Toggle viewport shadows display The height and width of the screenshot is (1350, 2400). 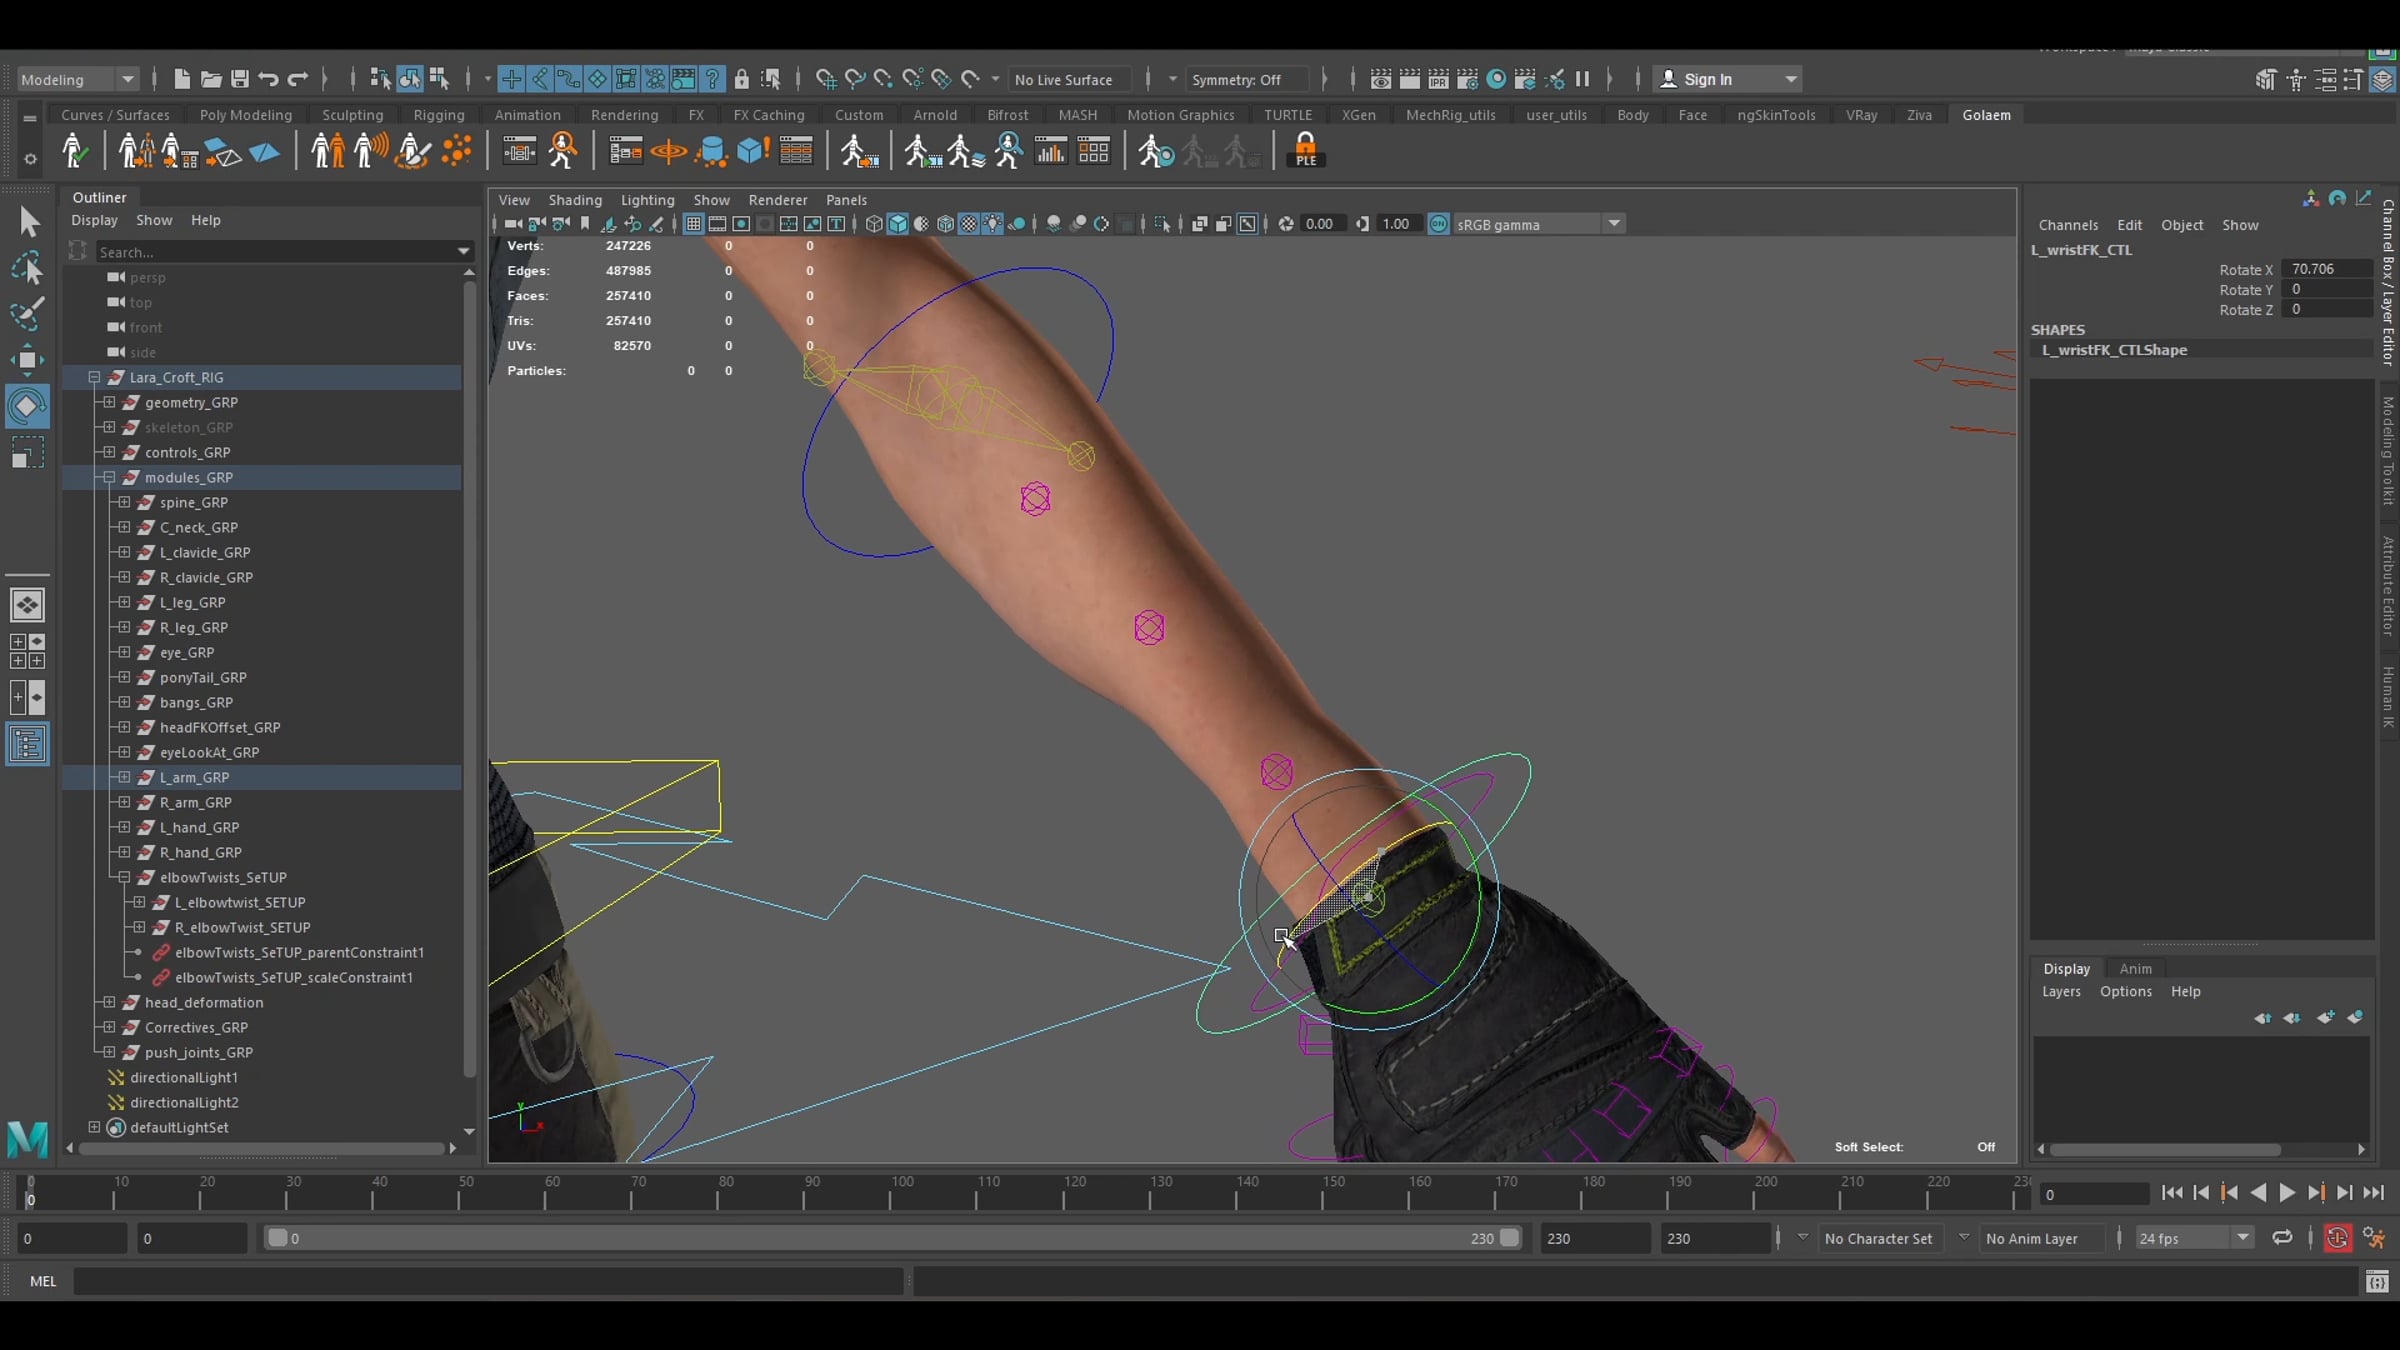1017,224
